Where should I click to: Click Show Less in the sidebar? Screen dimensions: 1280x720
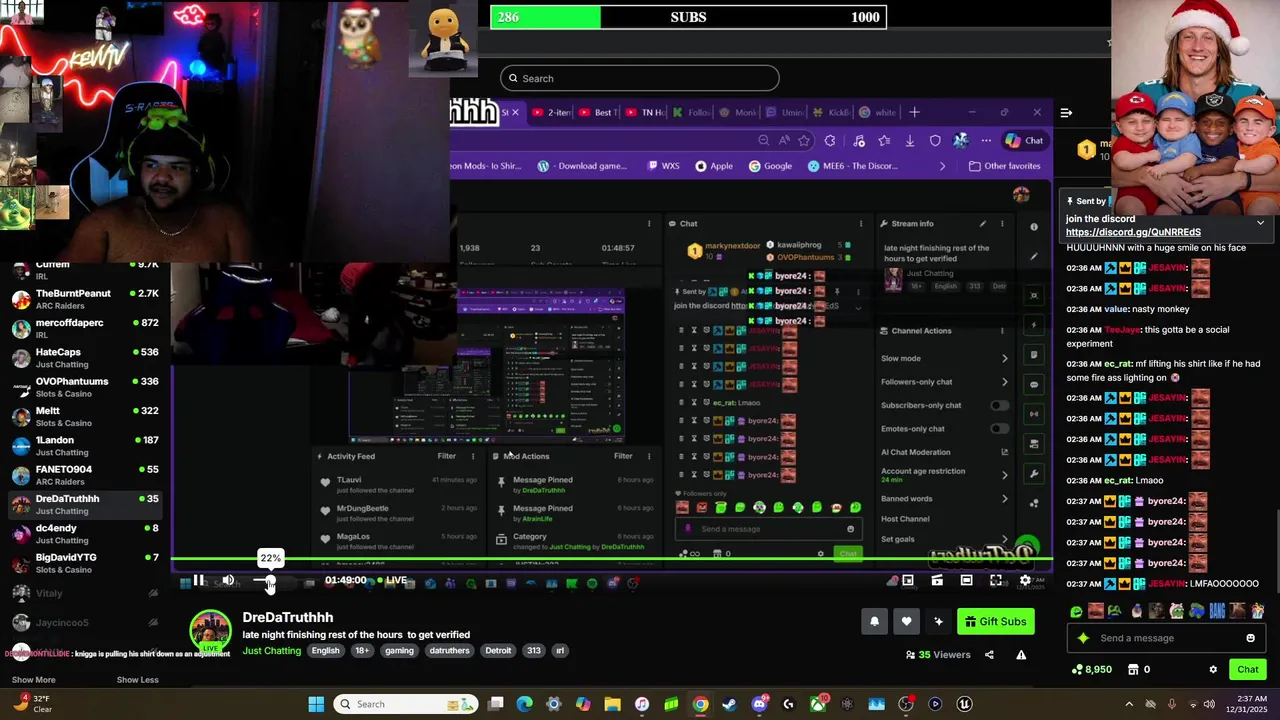click(x=137, y=680)
